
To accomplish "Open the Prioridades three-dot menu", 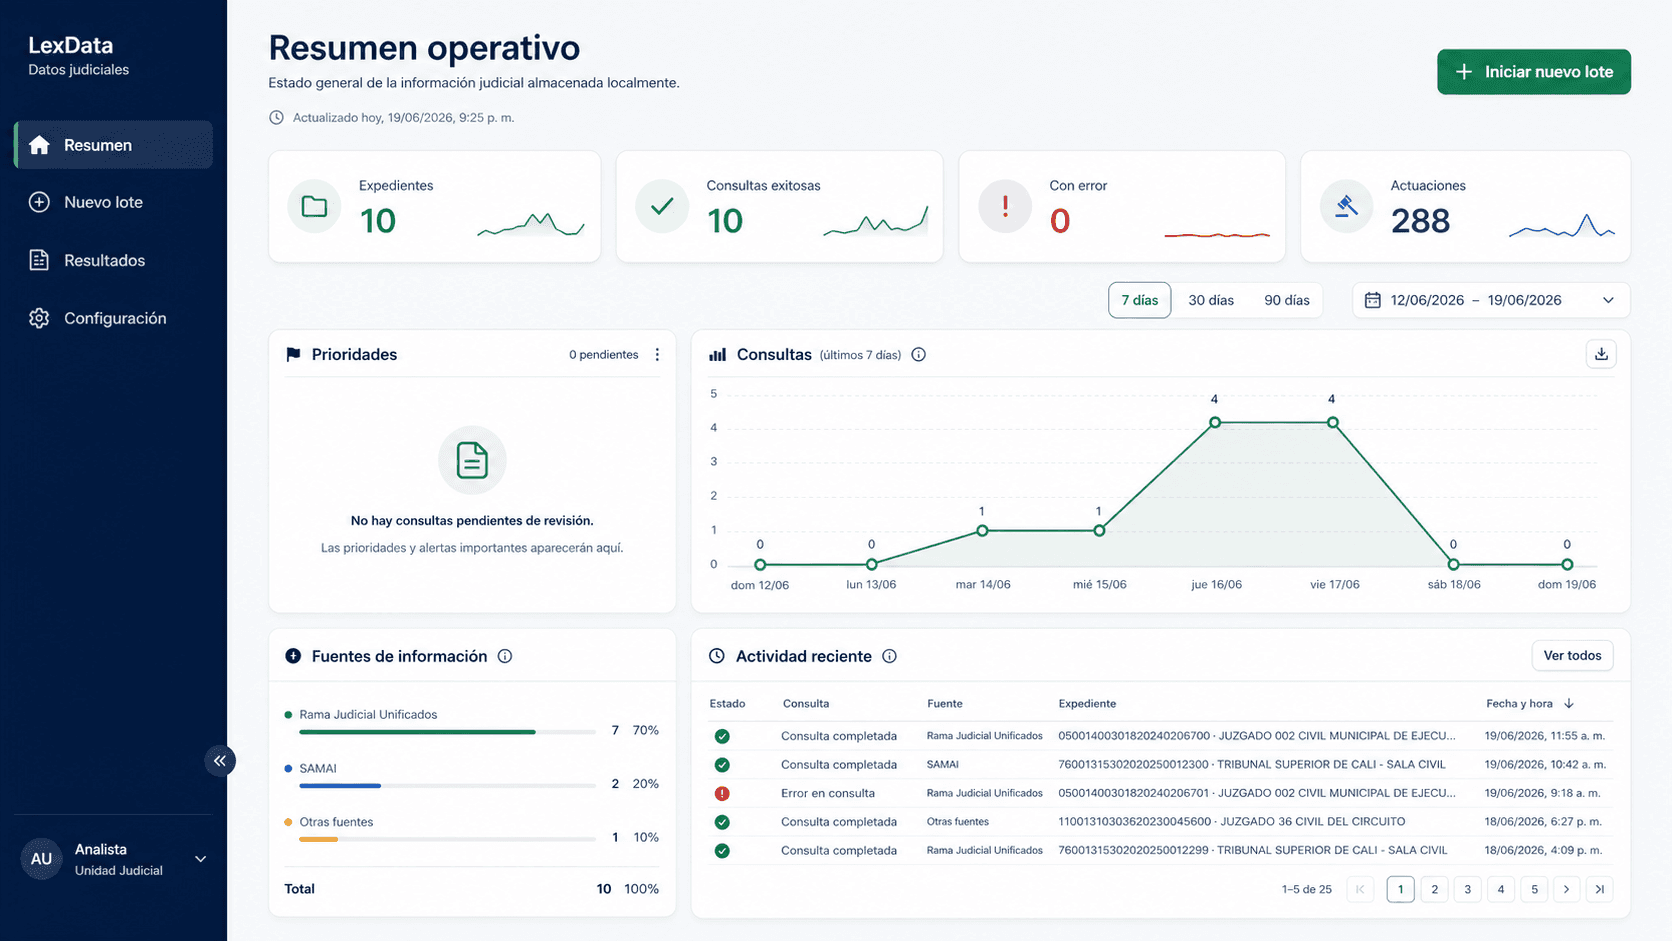I will pos(657,355).
